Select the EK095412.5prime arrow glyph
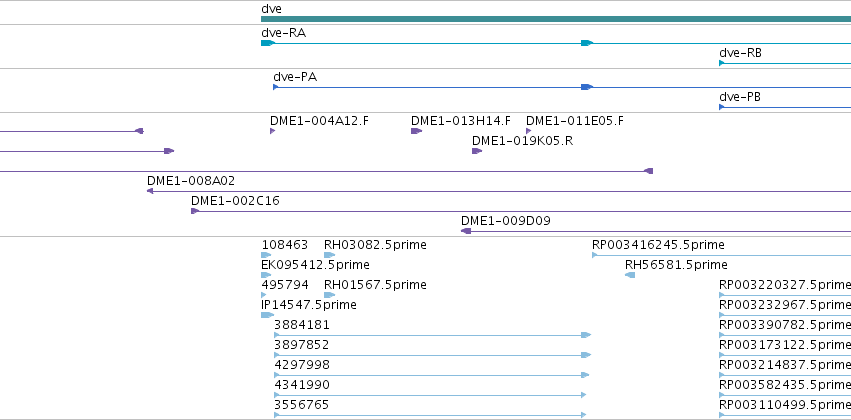 coord(266,275)
